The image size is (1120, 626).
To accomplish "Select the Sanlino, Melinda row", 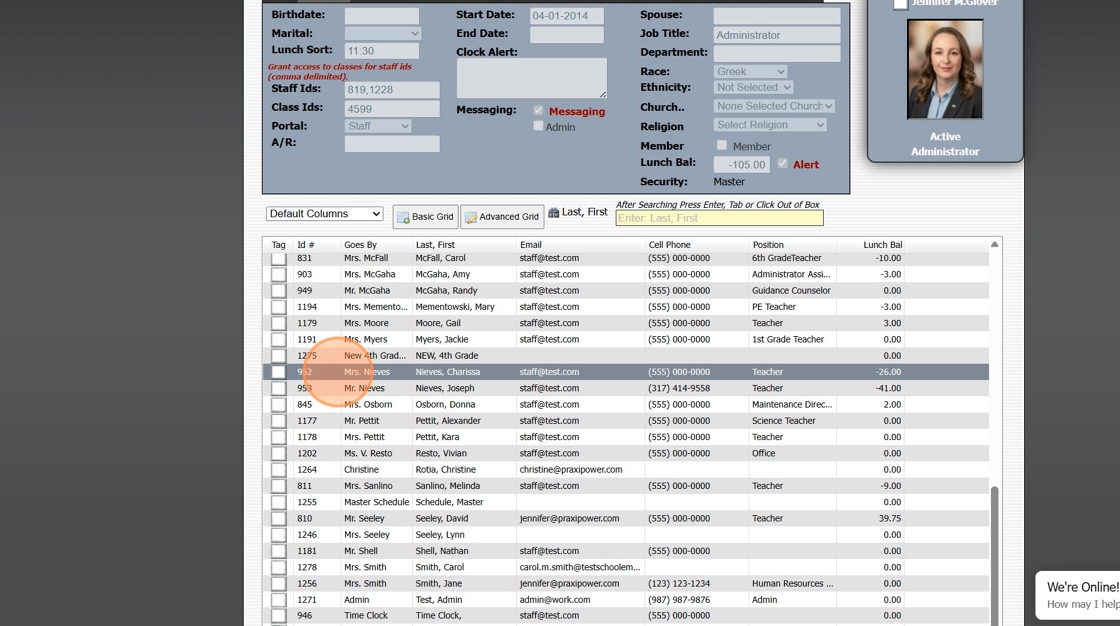I will 626,486.
